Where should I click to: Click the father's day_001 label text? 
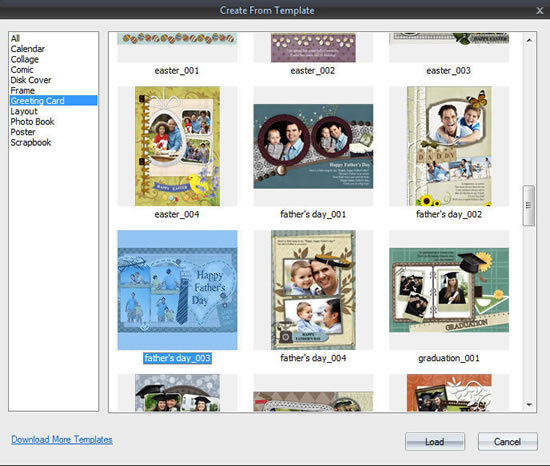tap(313, 214)
